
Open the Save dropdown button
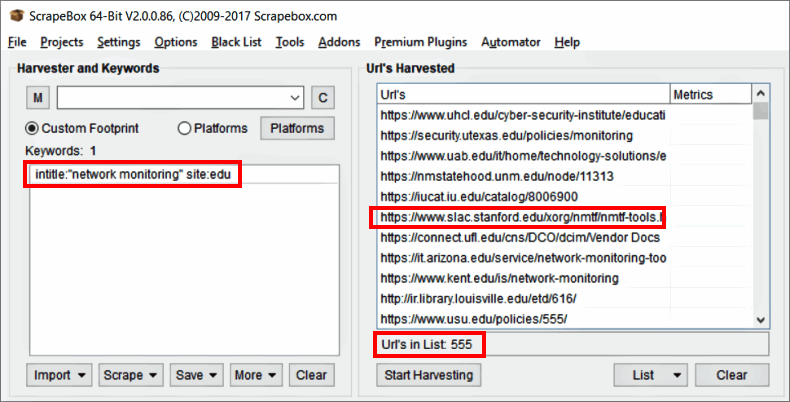click(x=196, y=375)
